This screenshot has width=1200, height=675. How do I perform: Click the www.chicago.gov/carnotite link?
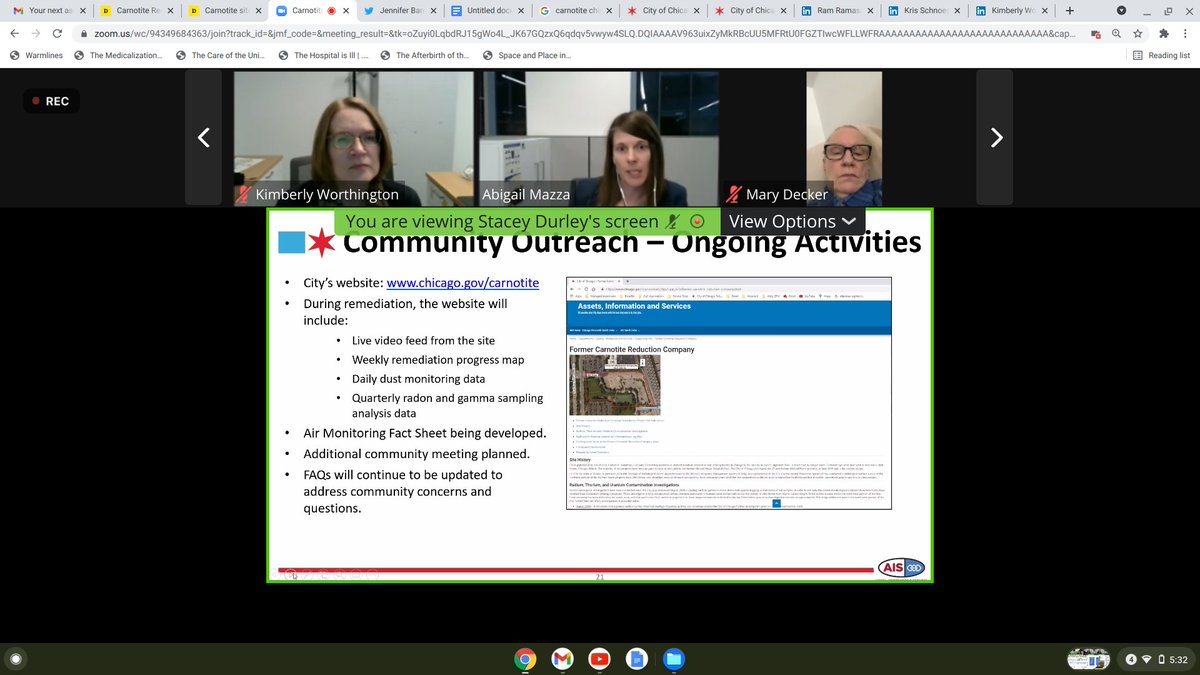[462, 283]
